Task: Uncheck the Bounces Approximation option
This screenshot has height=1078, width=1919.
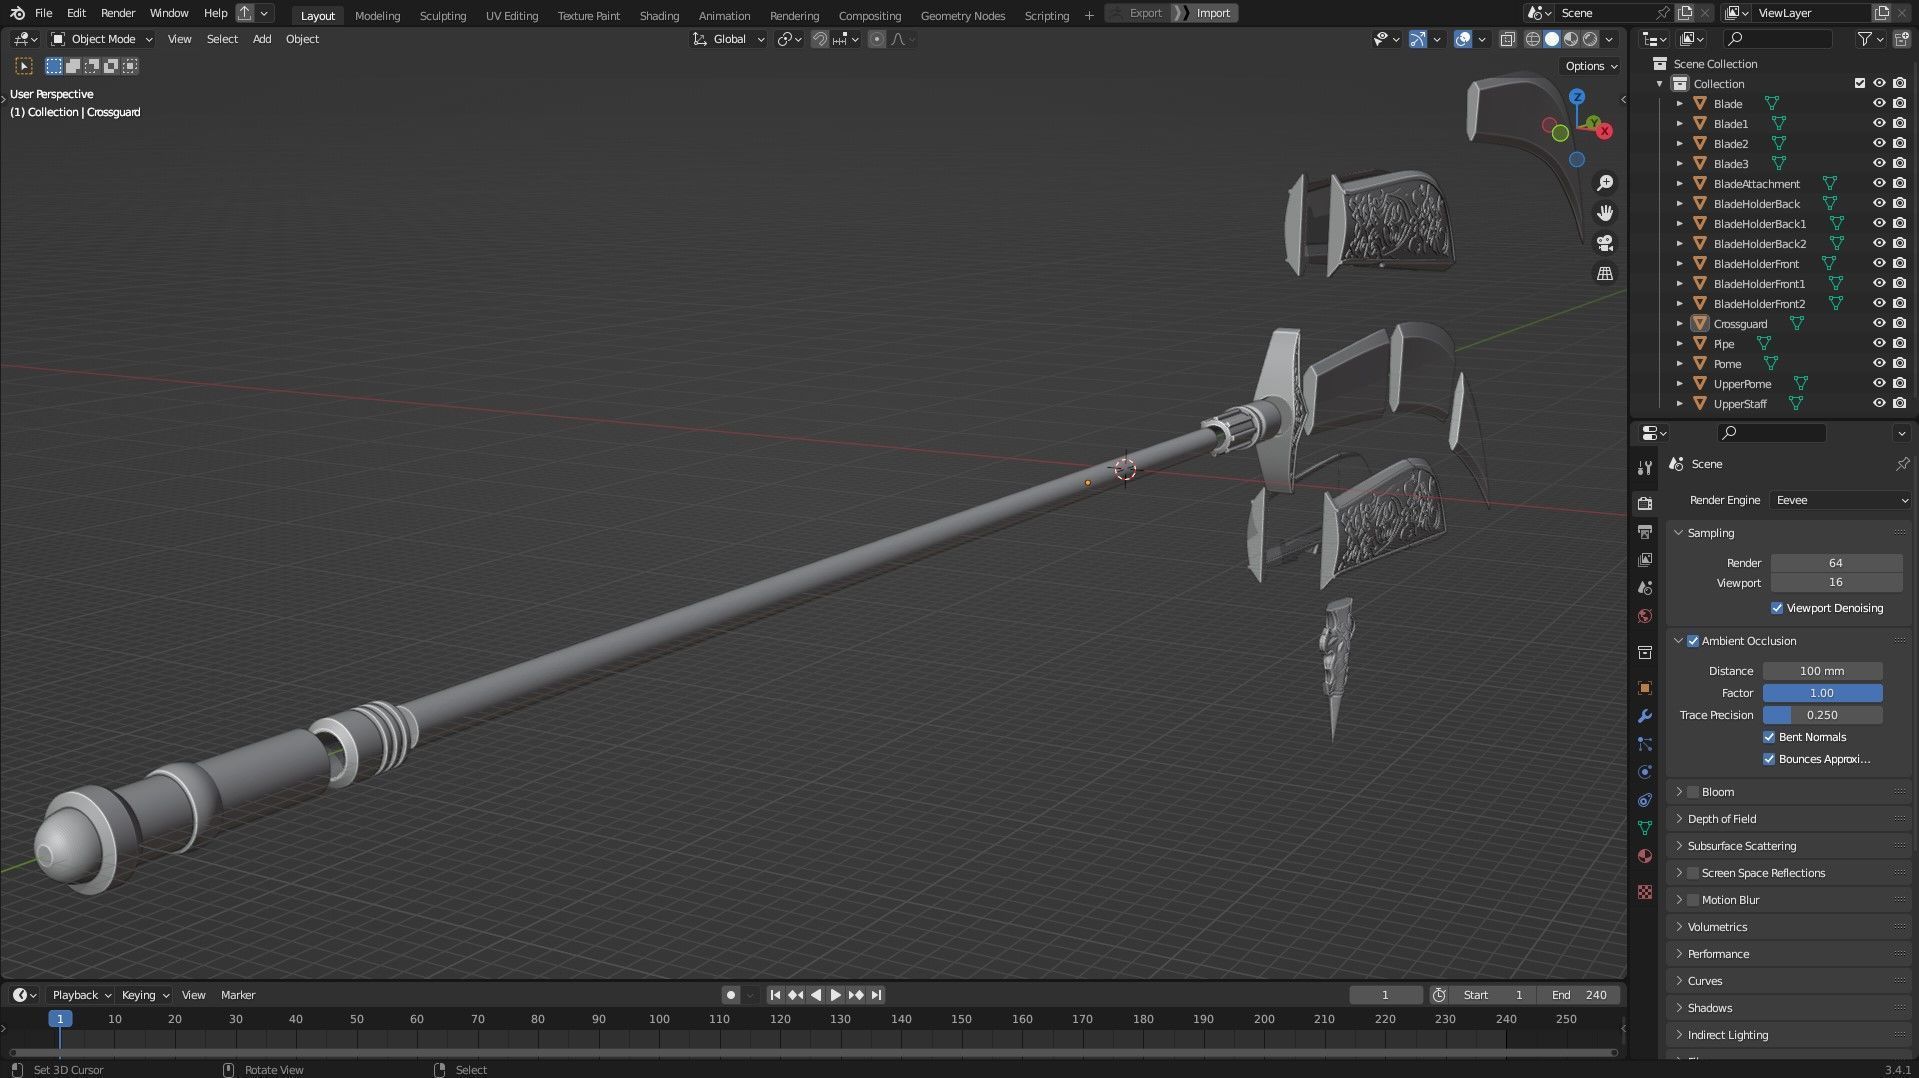Action: pyautogui.click(x=1769, y=759)
